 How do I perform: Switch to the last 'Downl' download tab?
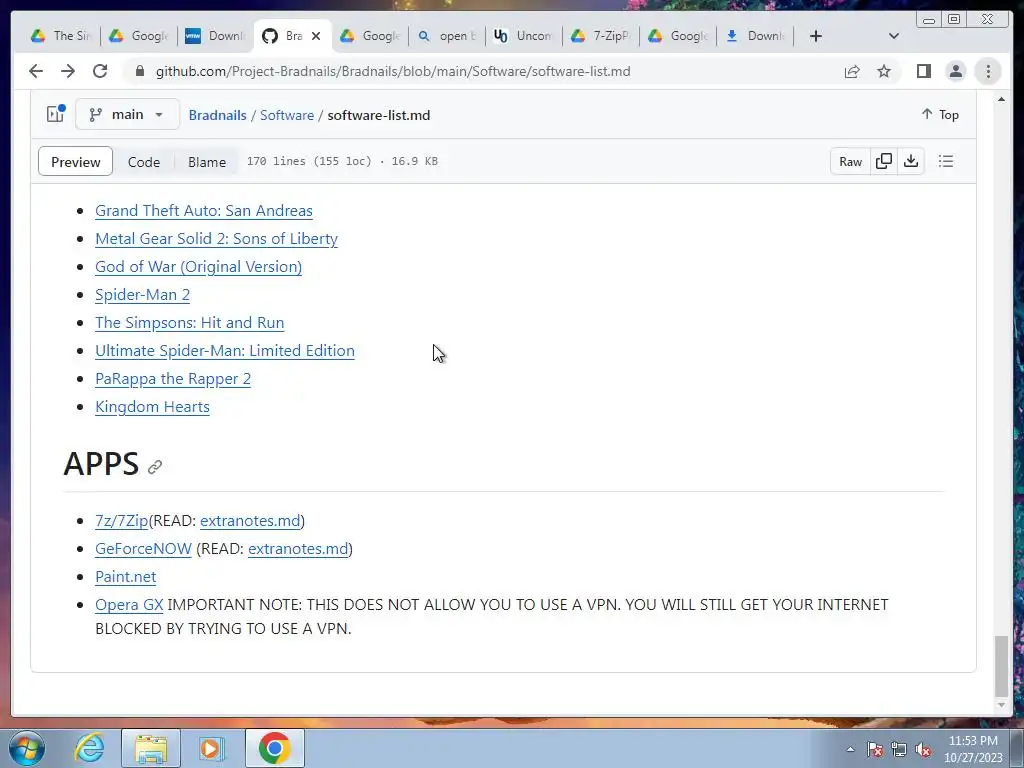pyautogui.click(x=754, y=36)
